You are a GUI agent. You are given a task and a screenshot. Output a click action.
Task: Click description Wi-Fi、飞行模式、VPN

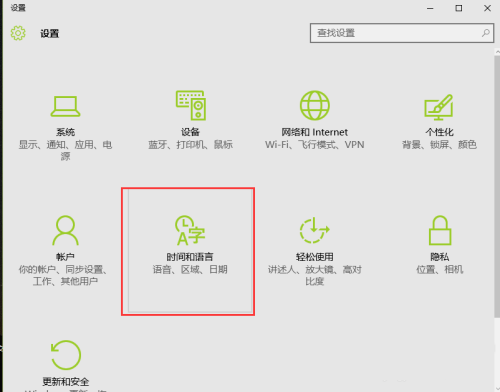click(x=314, y=145)
